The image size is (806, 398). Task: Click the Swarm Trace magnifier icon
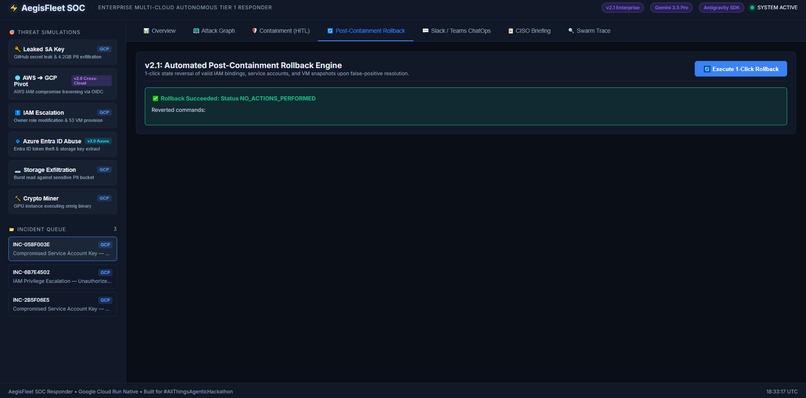click(x=571, y=31)
